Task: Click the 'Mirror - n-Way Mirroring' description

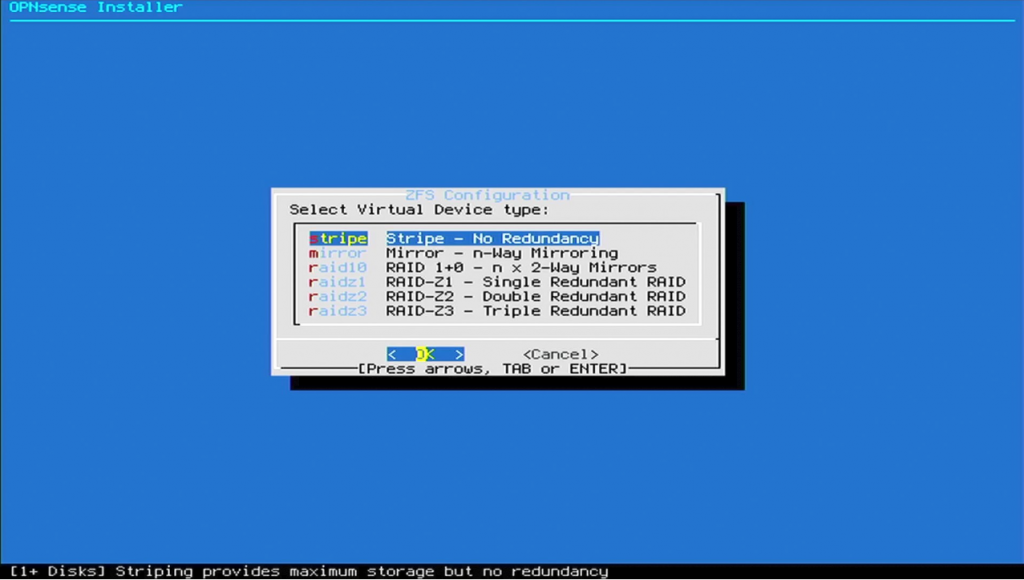Action: (502, 253)
